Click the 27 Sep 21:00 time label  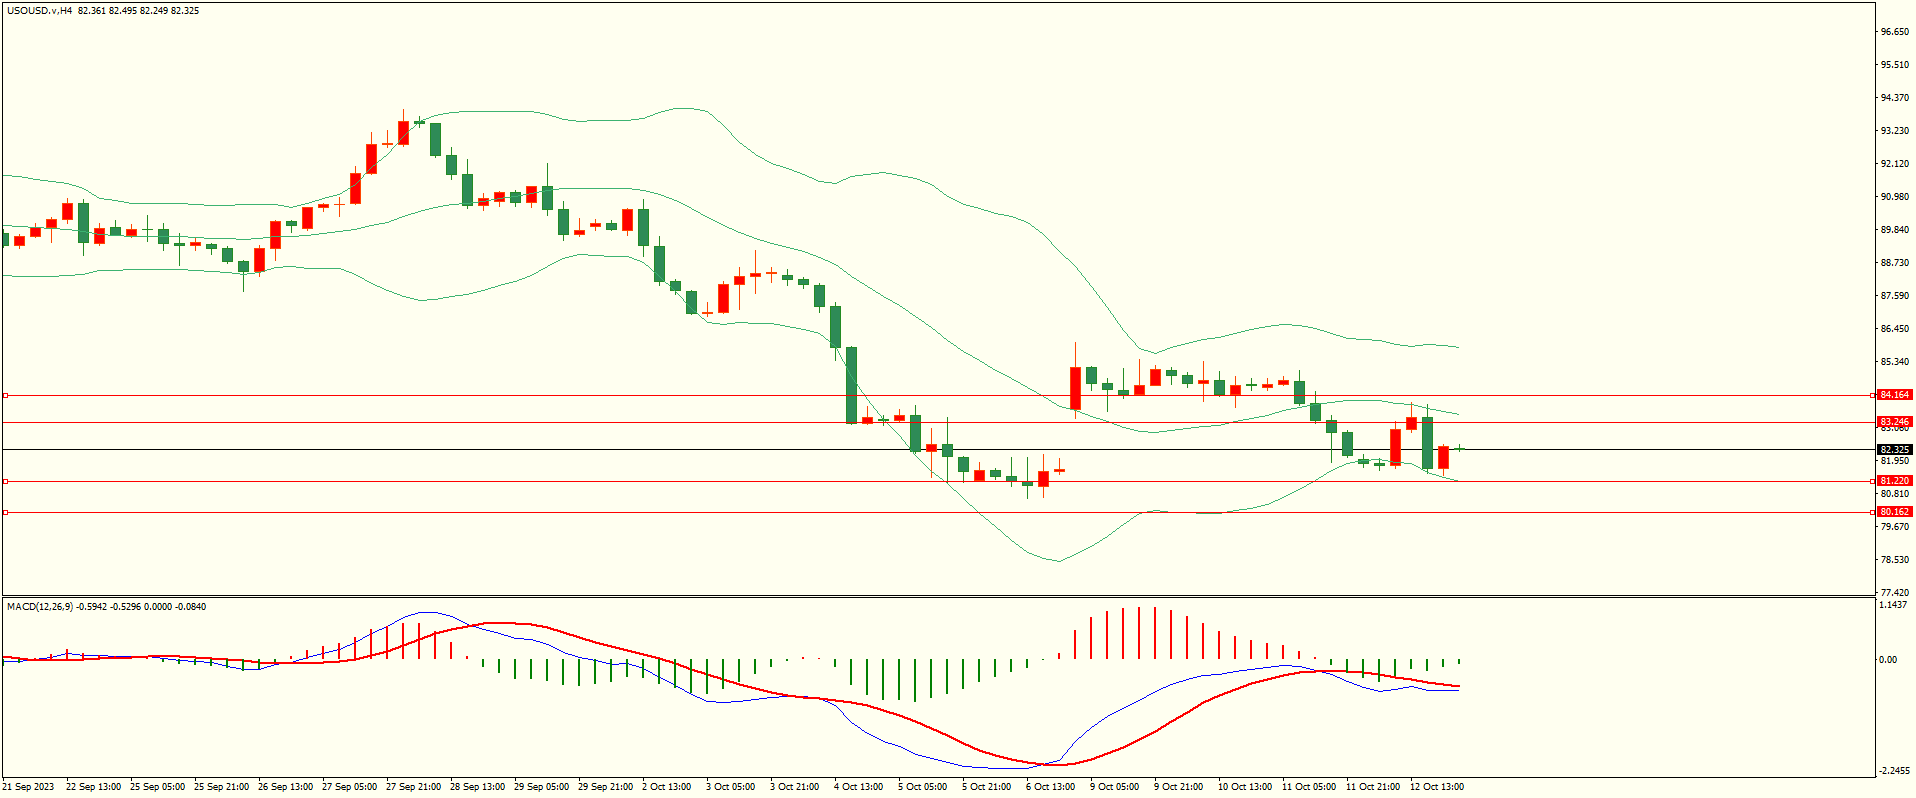pyautogui.click(x=413, y=787)
